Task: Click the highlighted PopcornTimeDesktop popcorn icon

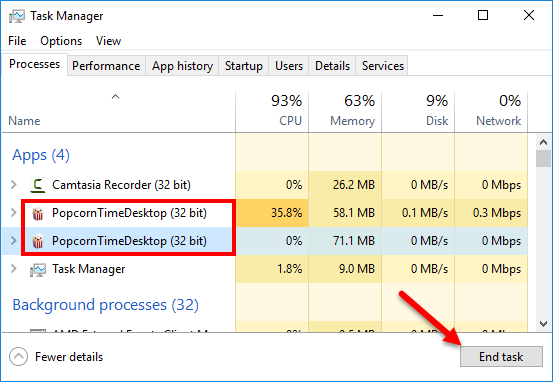Action: tap(38, 241)
